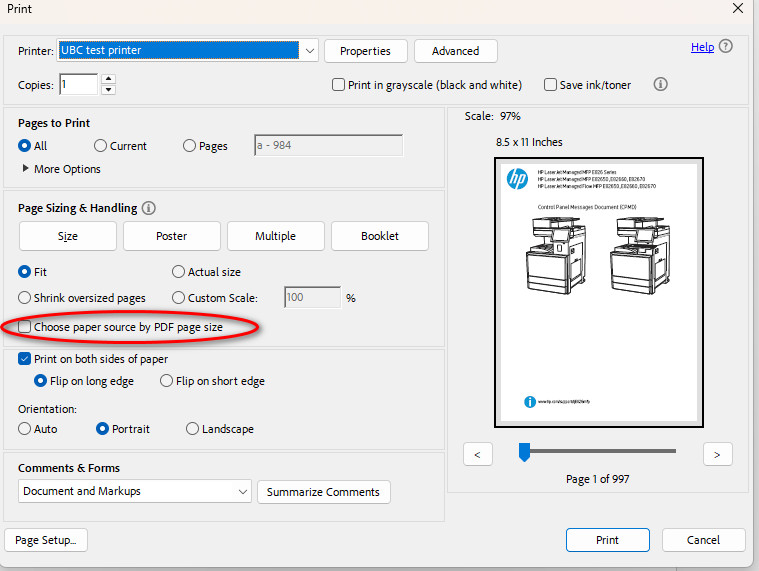The height and width of the screenshot is (571, 759).
Task: Click the document preview thumbnail
Action: (x=599, y=292)
